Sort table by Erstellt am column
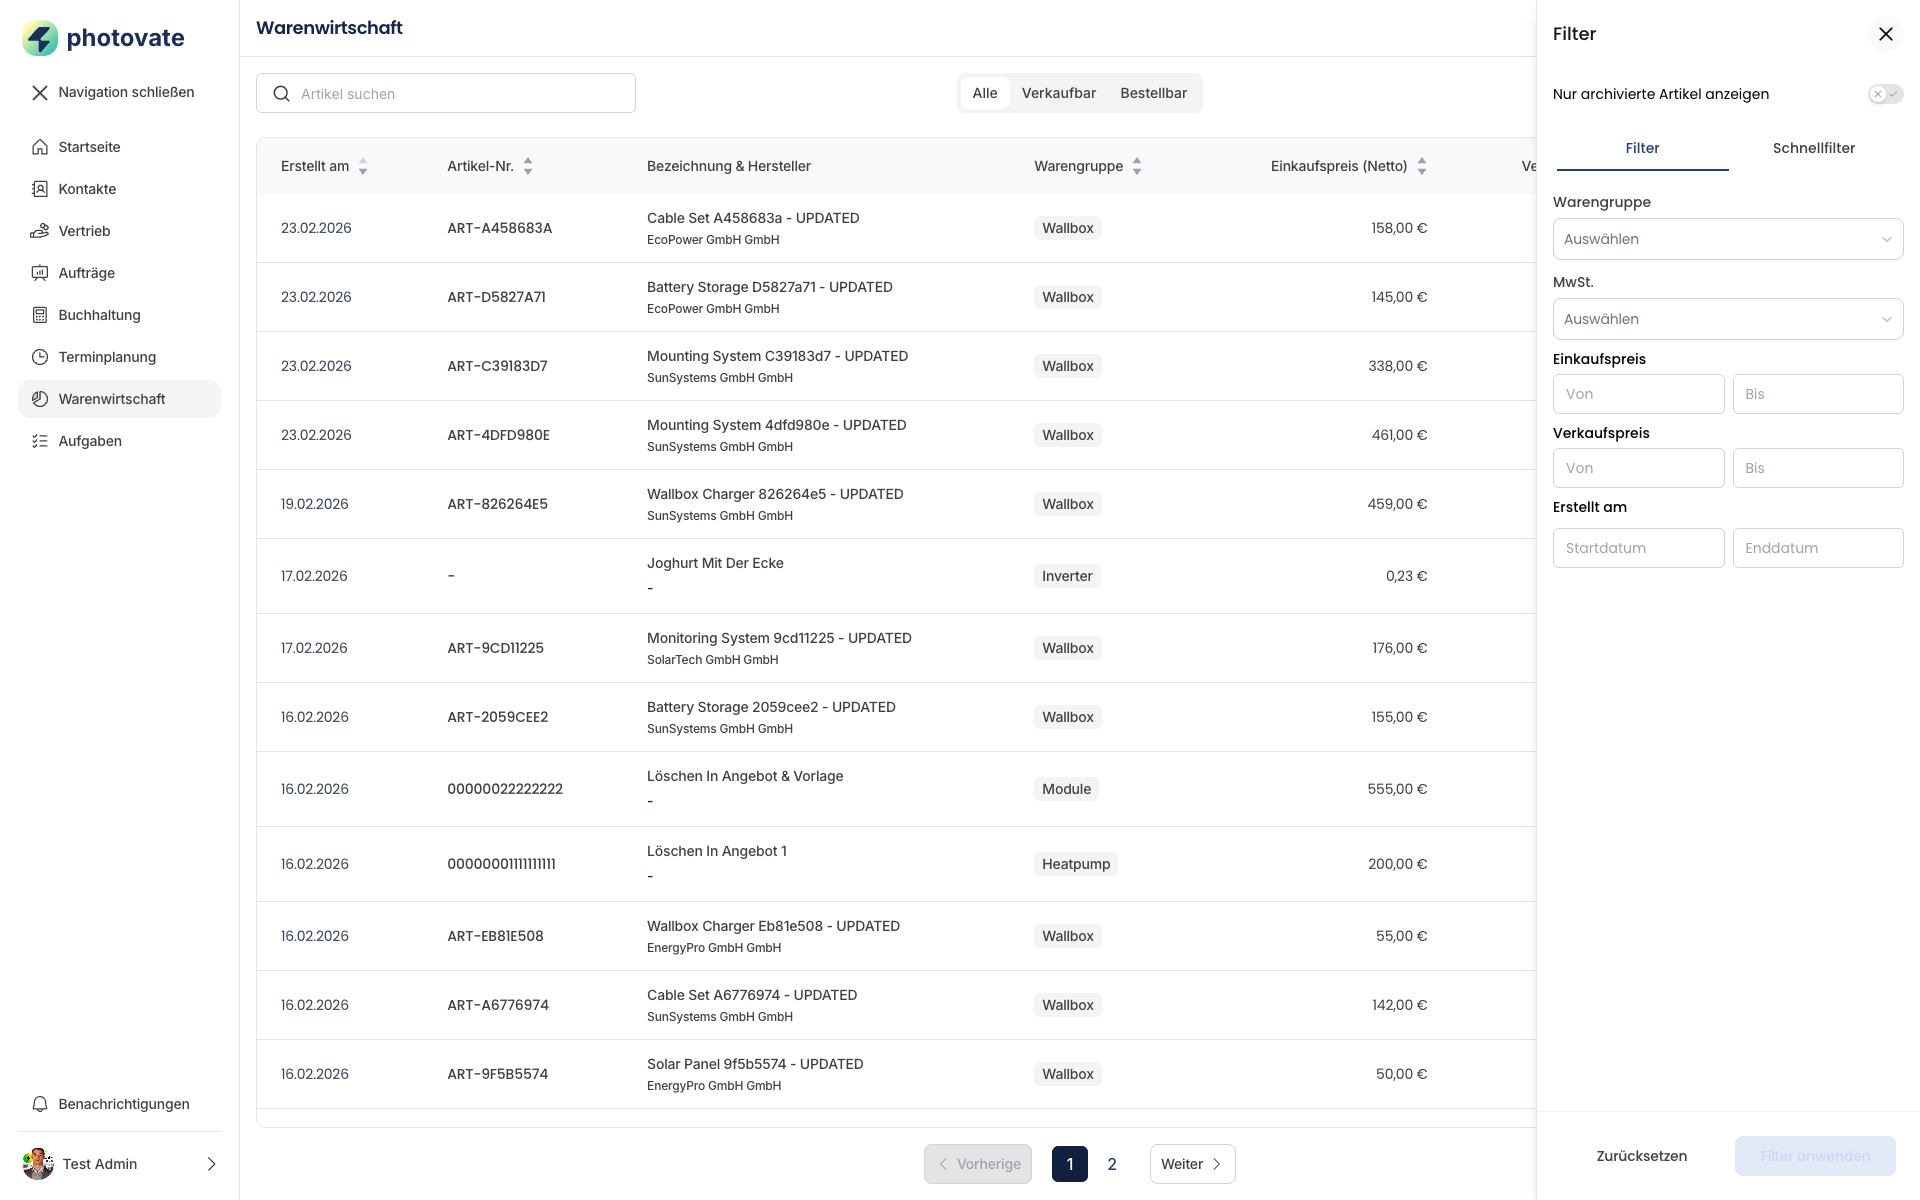Viewport: 1920px width, 1200px height. point(363,166)
